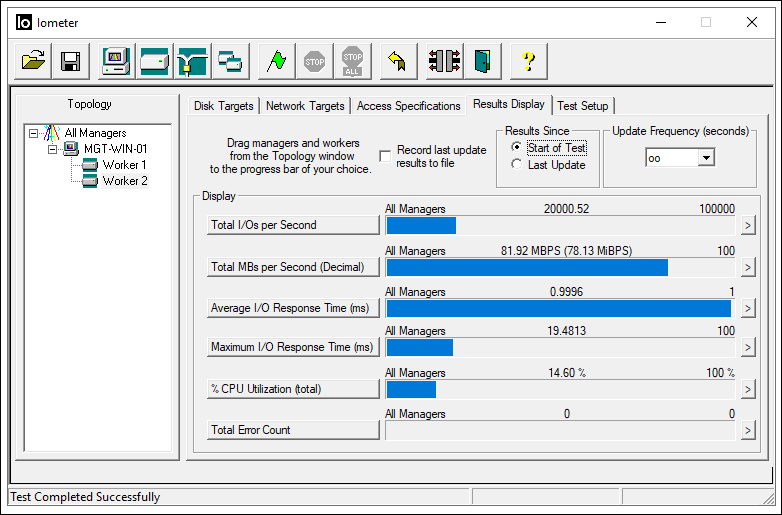Start a new disk worker from toolbar
782x515 pixels.
click(154, 62)
